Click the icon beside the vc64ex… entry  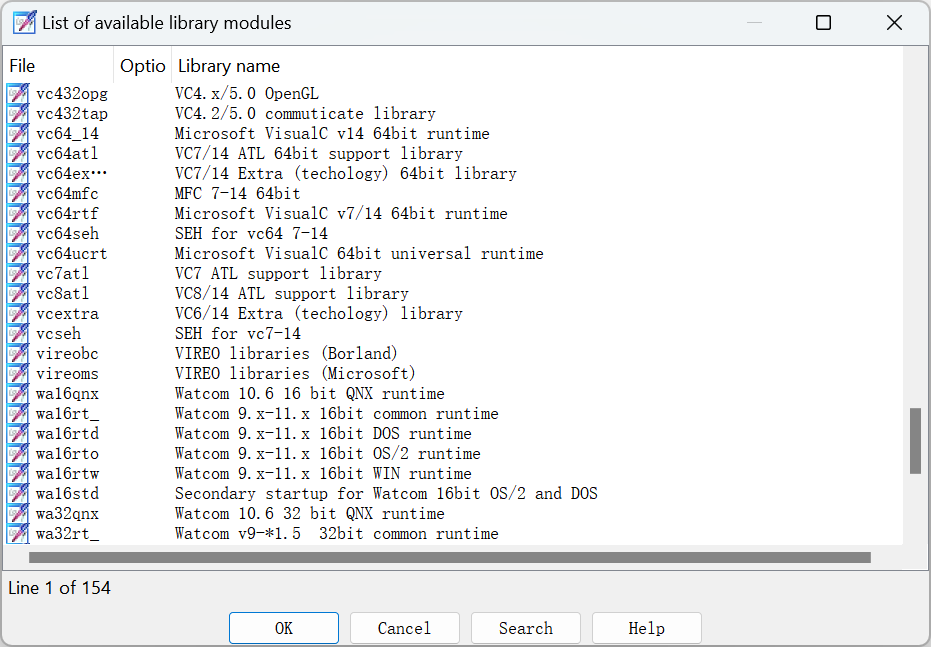coord(18,174)
